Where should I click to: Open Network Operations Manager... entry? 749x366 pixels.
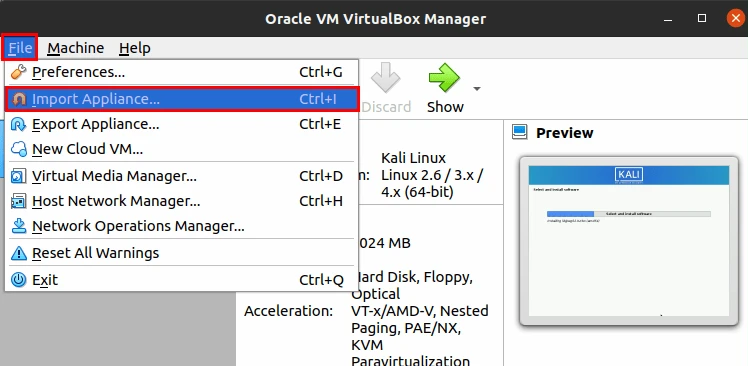(182, 226)
